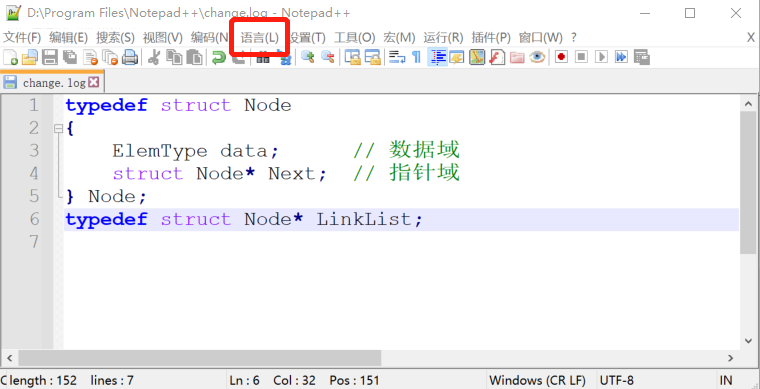Open the ? help menu
Viewport: 760px width, 389px height.
[574, 37]
